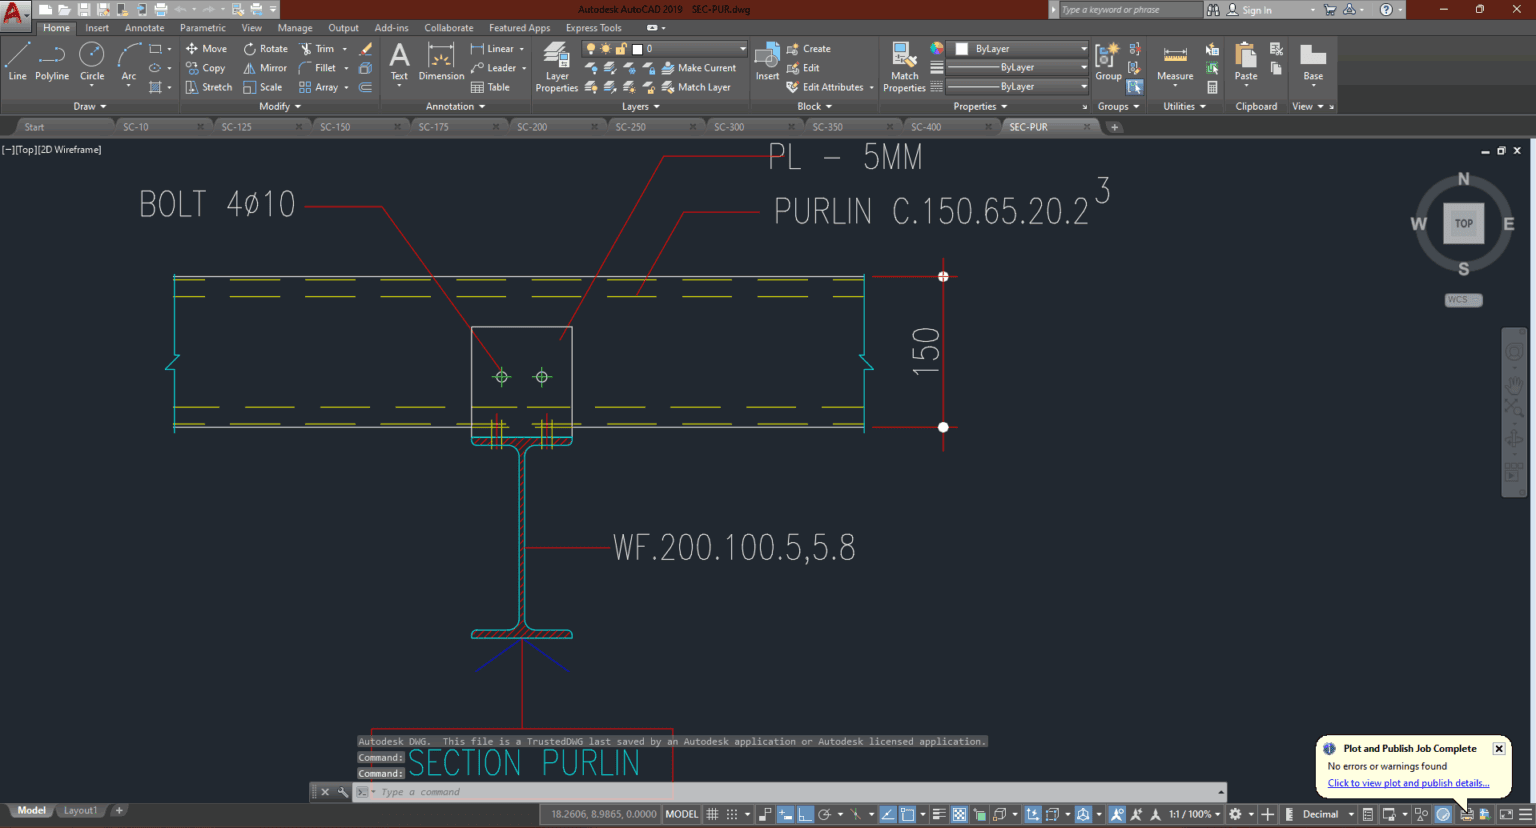Click the Match Properties icon

(903, 64)
